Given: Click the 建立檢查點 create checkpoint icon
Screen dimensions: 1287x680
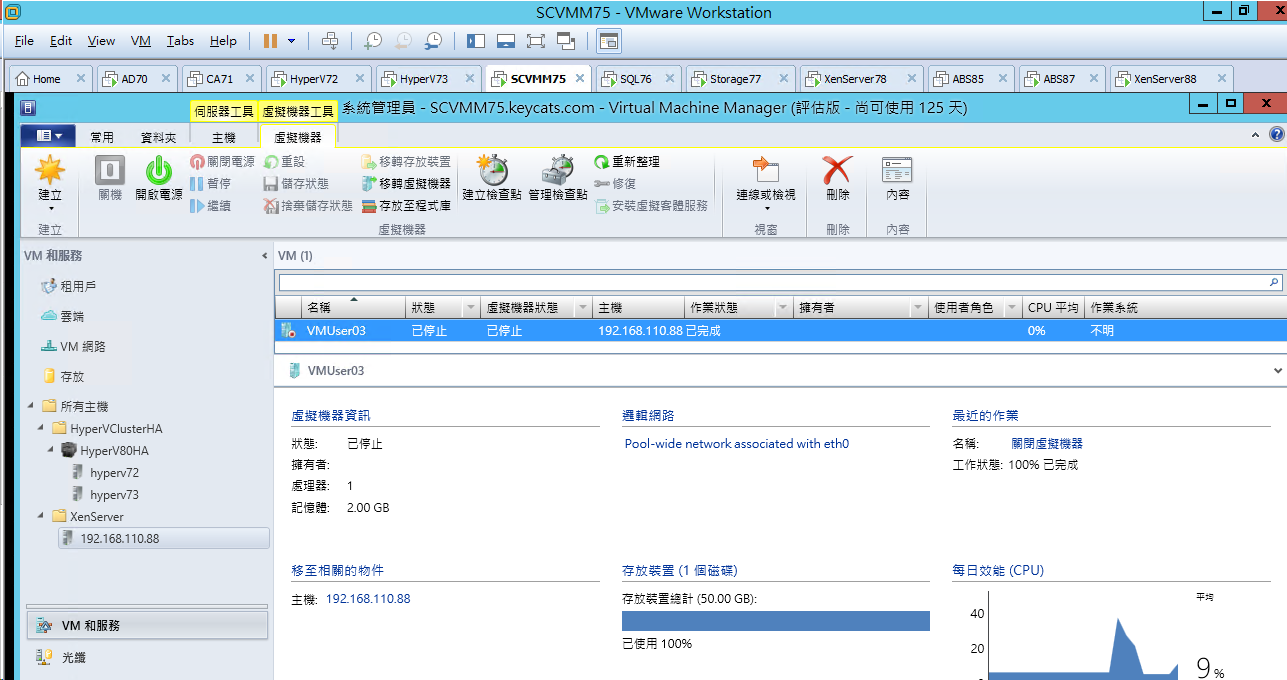Looking at the screenshot, I should click(x=492, y=170).
